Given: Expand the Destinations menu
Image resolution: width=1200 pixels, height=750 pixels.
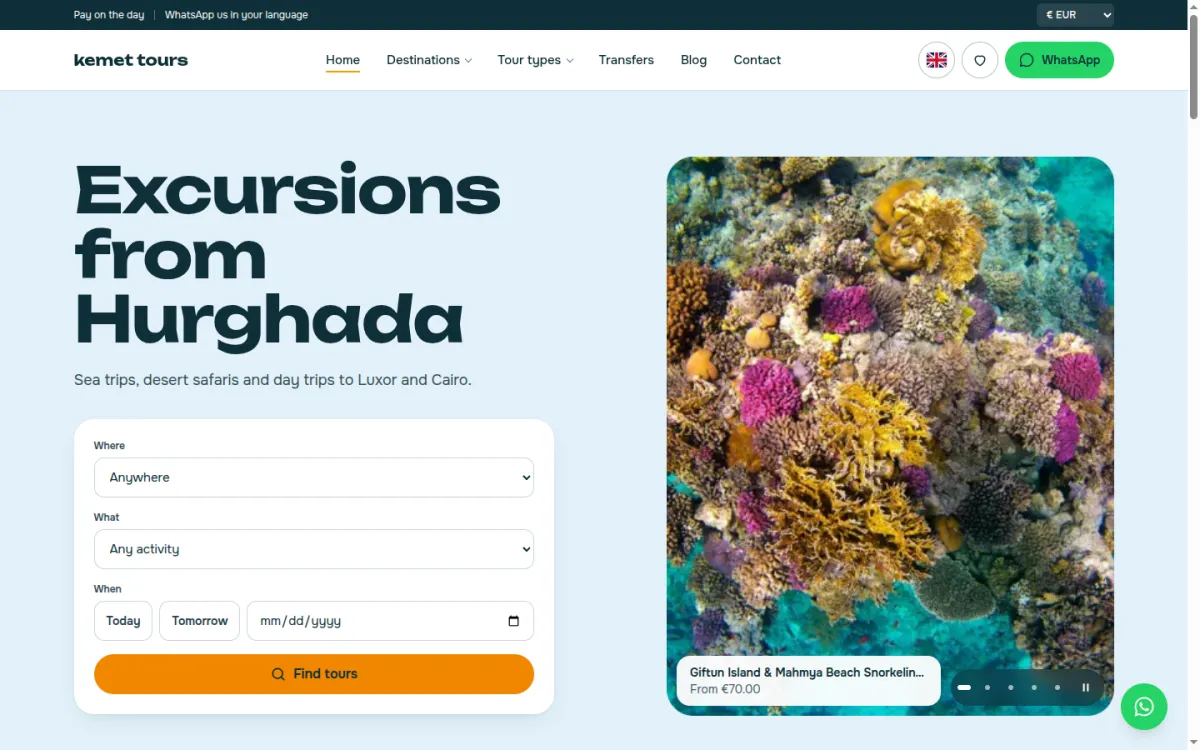Looking at the screenshot, I should click(429, 60).
